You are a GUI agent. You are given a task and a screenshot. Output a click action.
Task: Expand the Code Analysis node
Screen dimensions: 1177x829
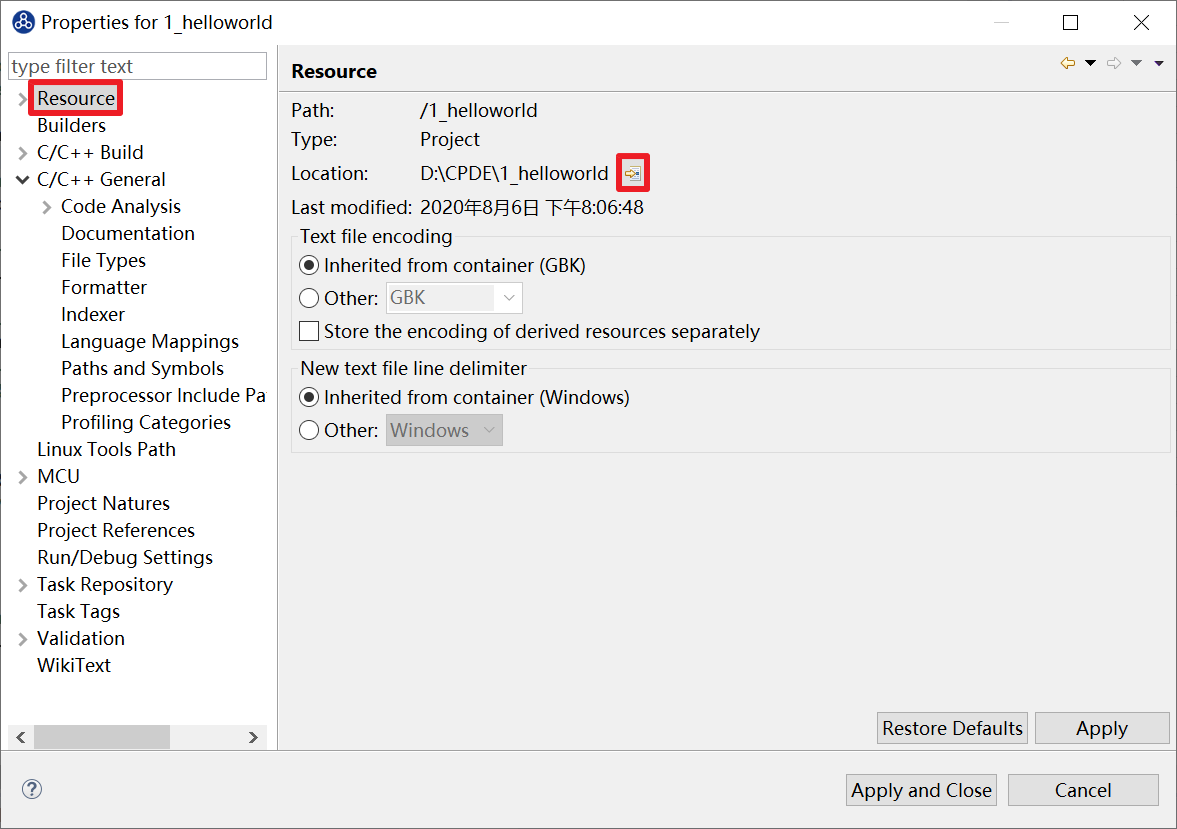click(x=46, y=207)
